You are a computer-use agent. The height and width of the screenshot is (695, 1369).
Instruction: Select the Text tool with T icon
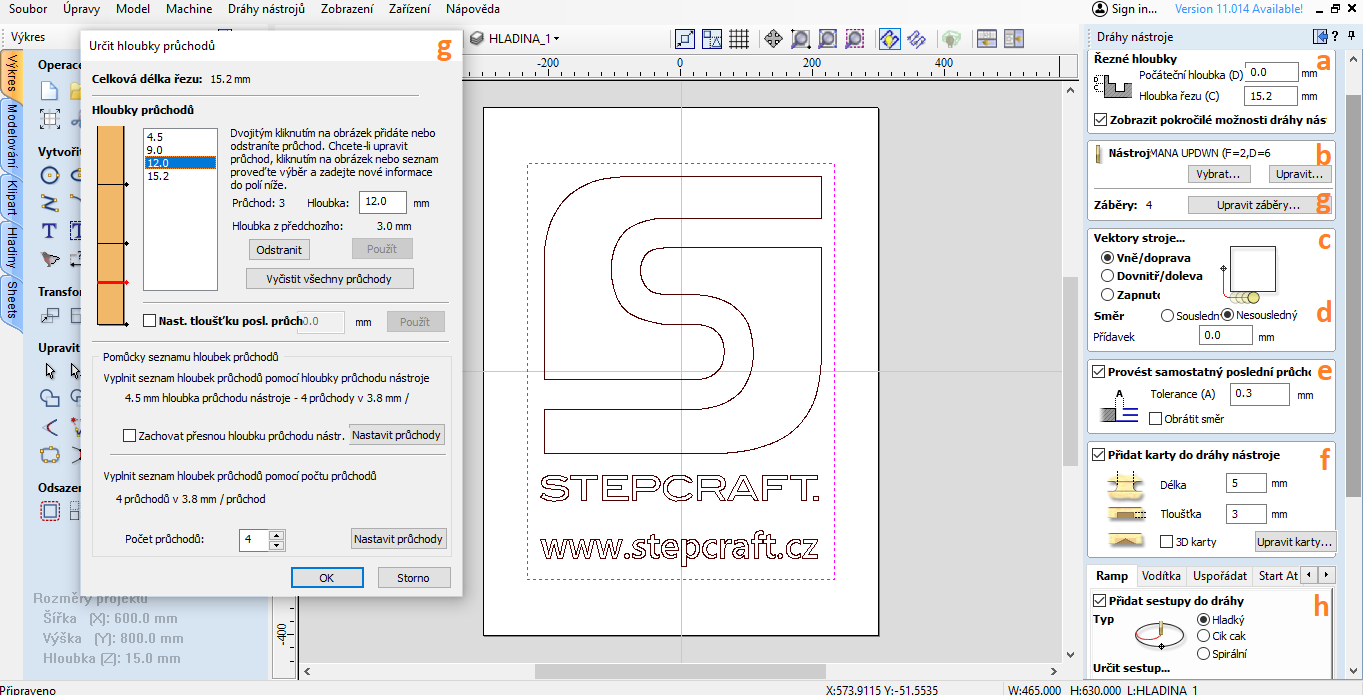[x=50, y=231]
